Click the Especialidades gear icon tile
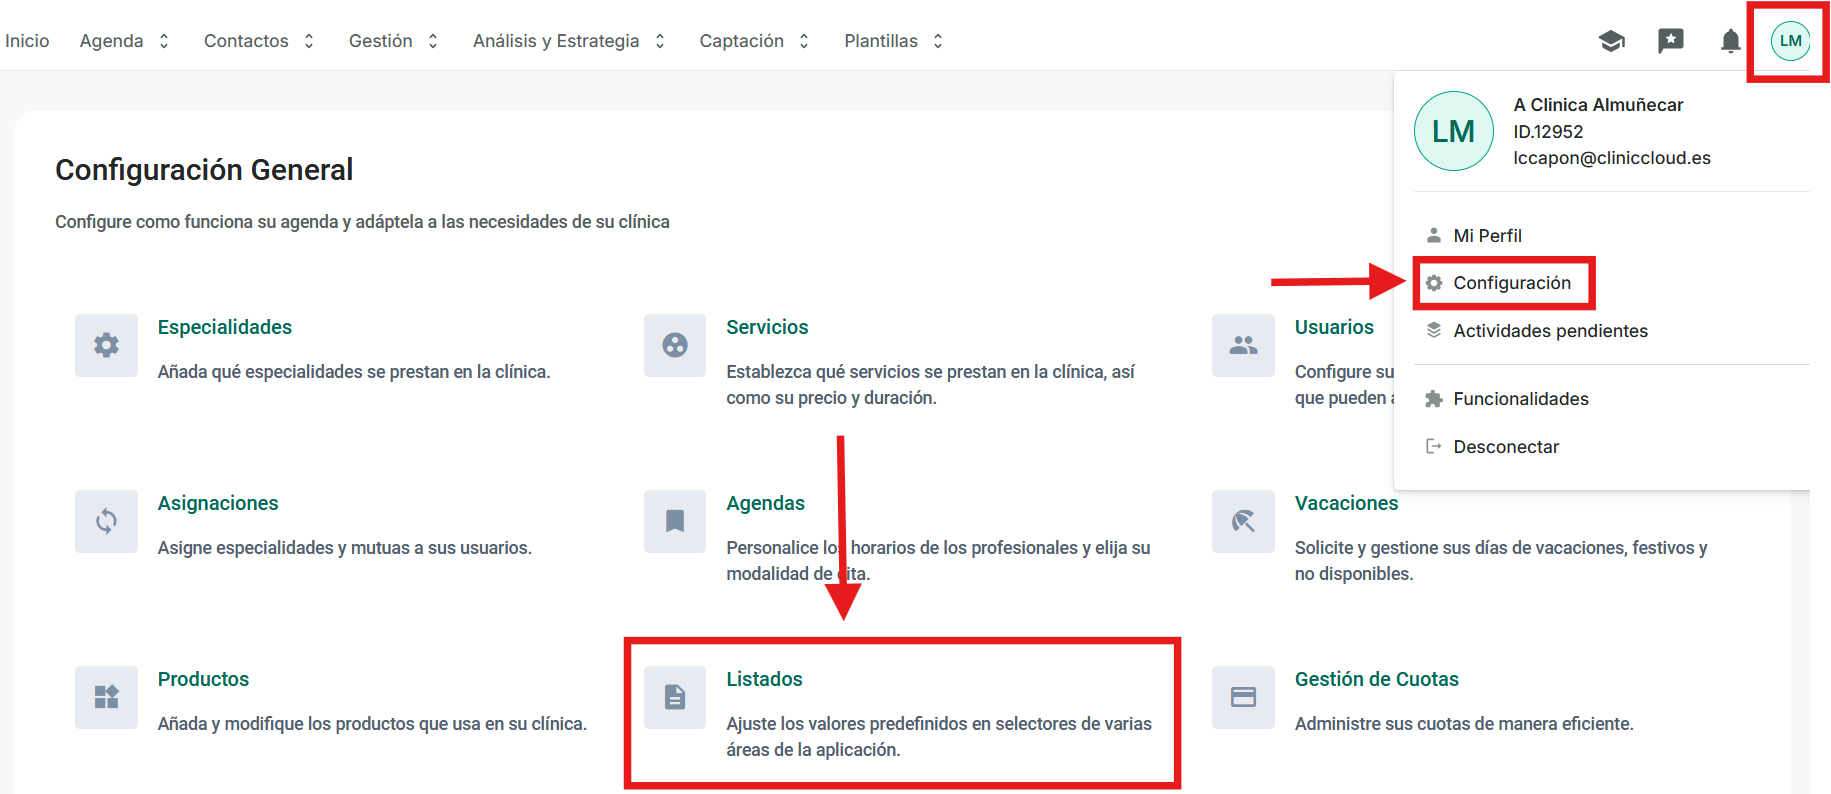 pos(106,345)
